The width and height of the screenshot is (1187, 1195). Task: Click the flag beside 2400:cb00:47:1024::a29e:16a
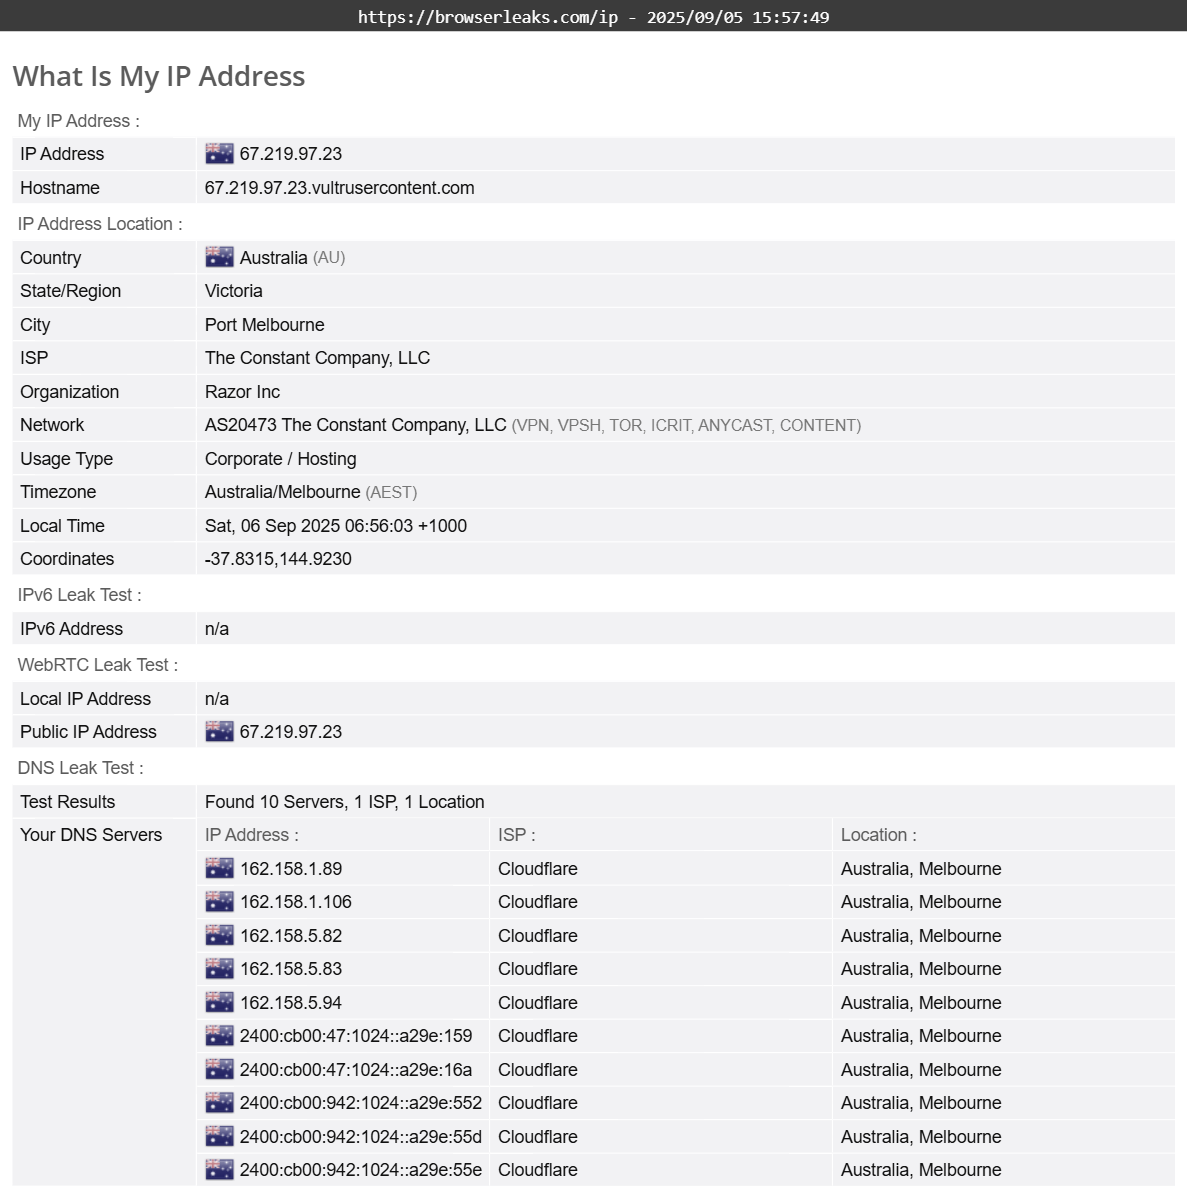pos(219,1070)
